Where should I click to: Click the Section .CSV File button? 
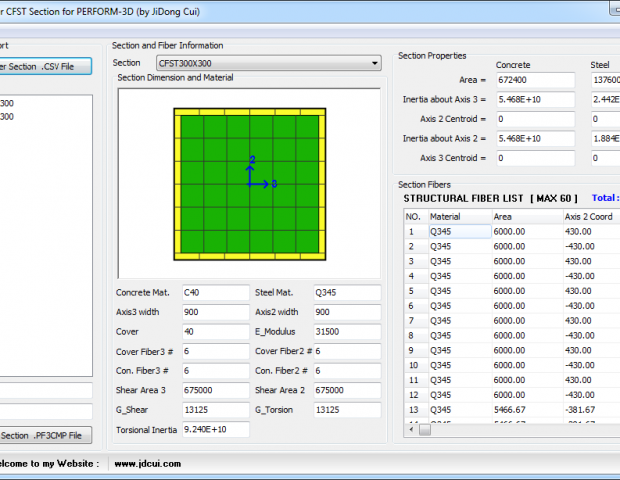pyautogui.click(x=44, y=66)
